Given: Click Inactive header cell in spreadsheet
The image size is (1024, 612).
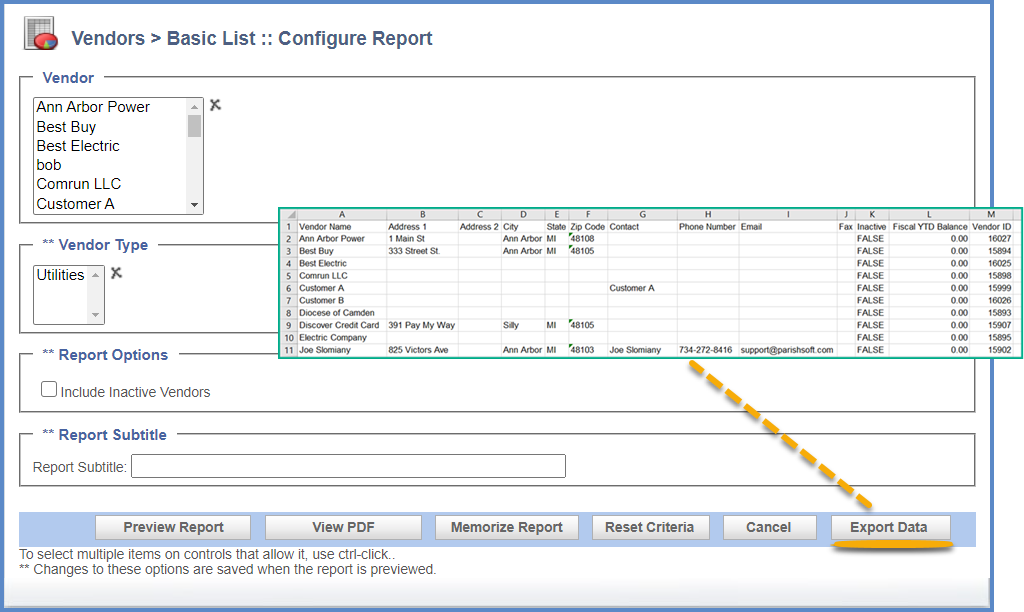Looking at the screenshot, I should click(872, 227).
